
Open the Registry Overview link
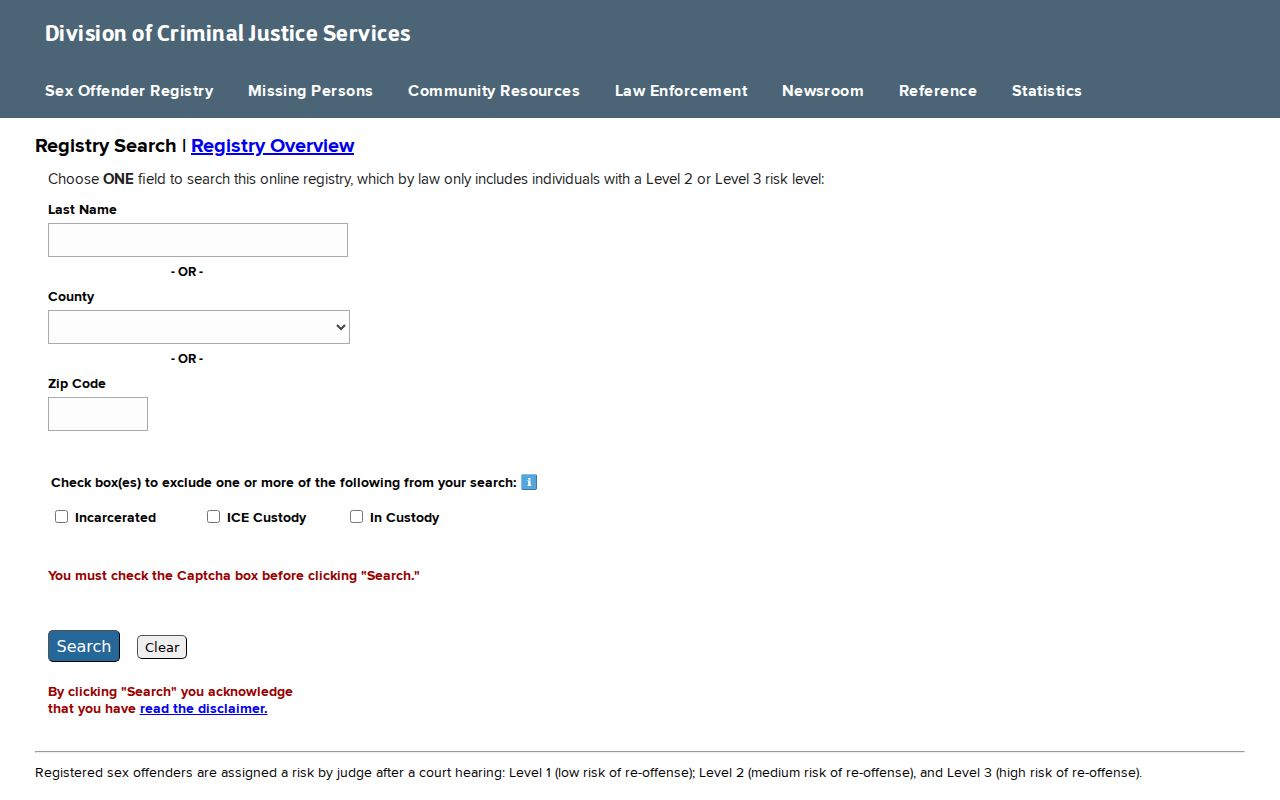click(x=273, y=146)
